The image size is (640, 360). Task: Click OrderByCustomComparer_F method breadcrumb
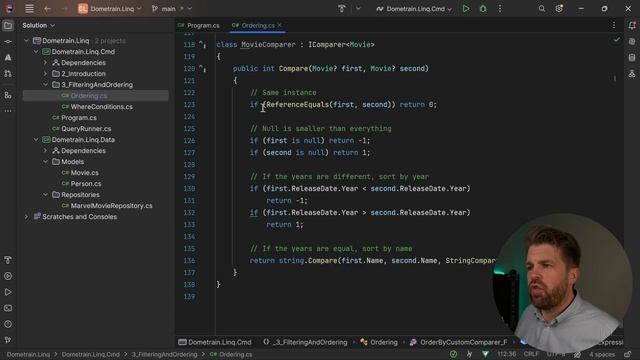pos(459,342)
